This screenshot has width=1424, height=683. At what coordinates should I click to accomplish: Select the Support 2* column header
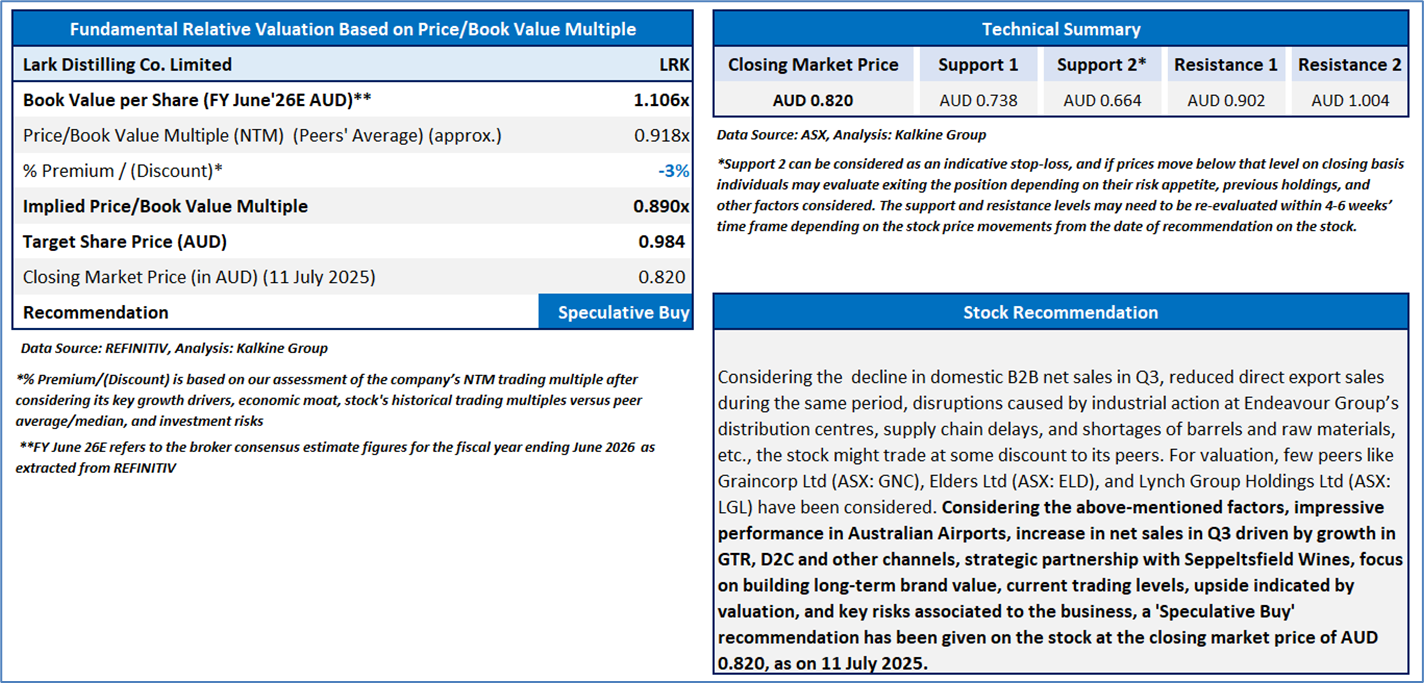pyautogui.click(x=1102, y=65)
